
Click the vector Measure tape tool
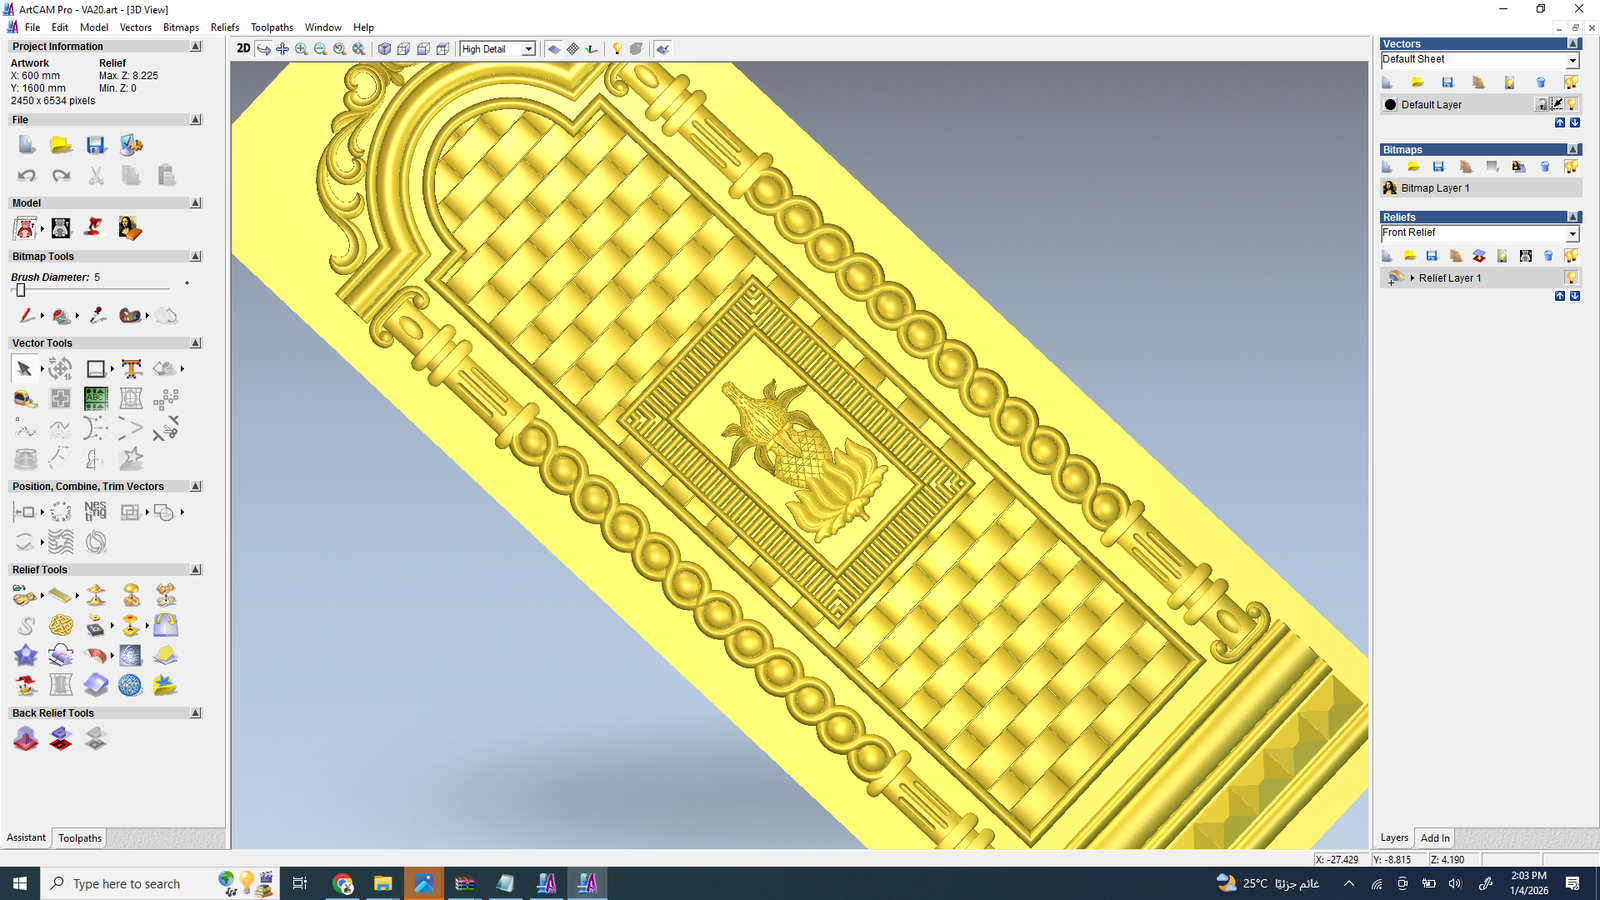[x=25, y=400]
